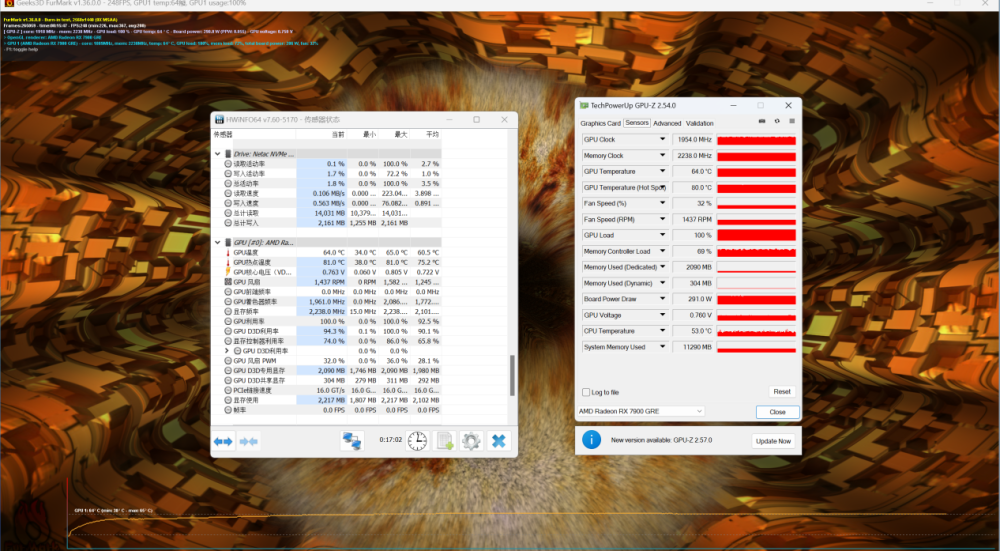The height and width of the screenshot is (551, 1000).
Task: Collapse the GPU [#0]: AMD Radeon sensor group
Action: 217,242
